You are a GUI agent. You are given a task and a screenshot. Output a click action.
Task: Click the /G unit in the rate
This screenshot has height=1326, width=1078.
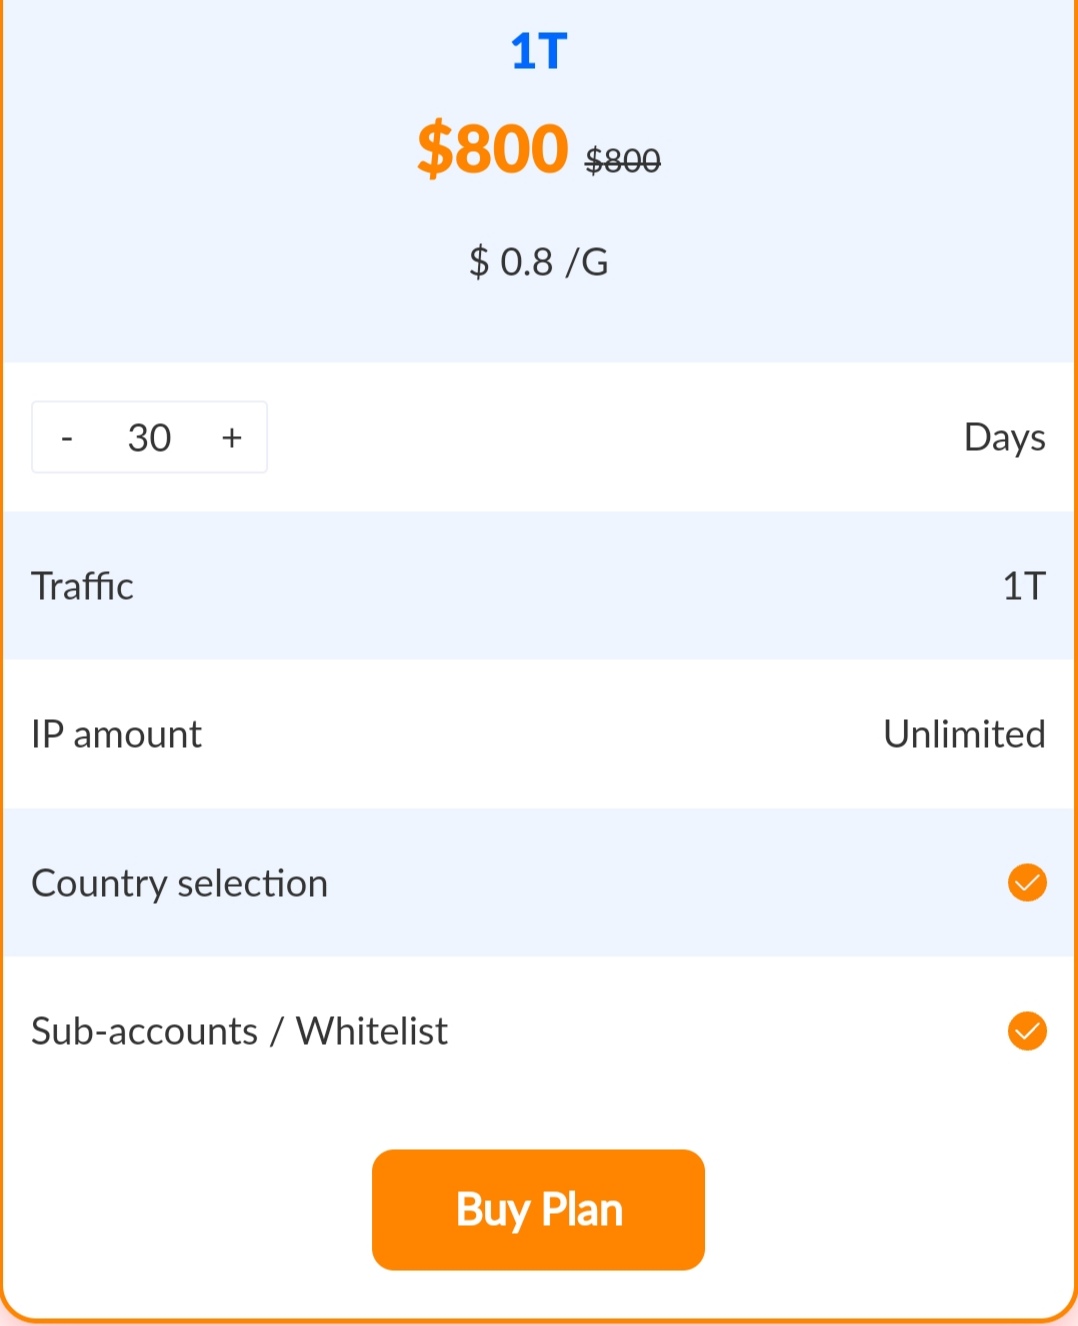coord(587,262)
